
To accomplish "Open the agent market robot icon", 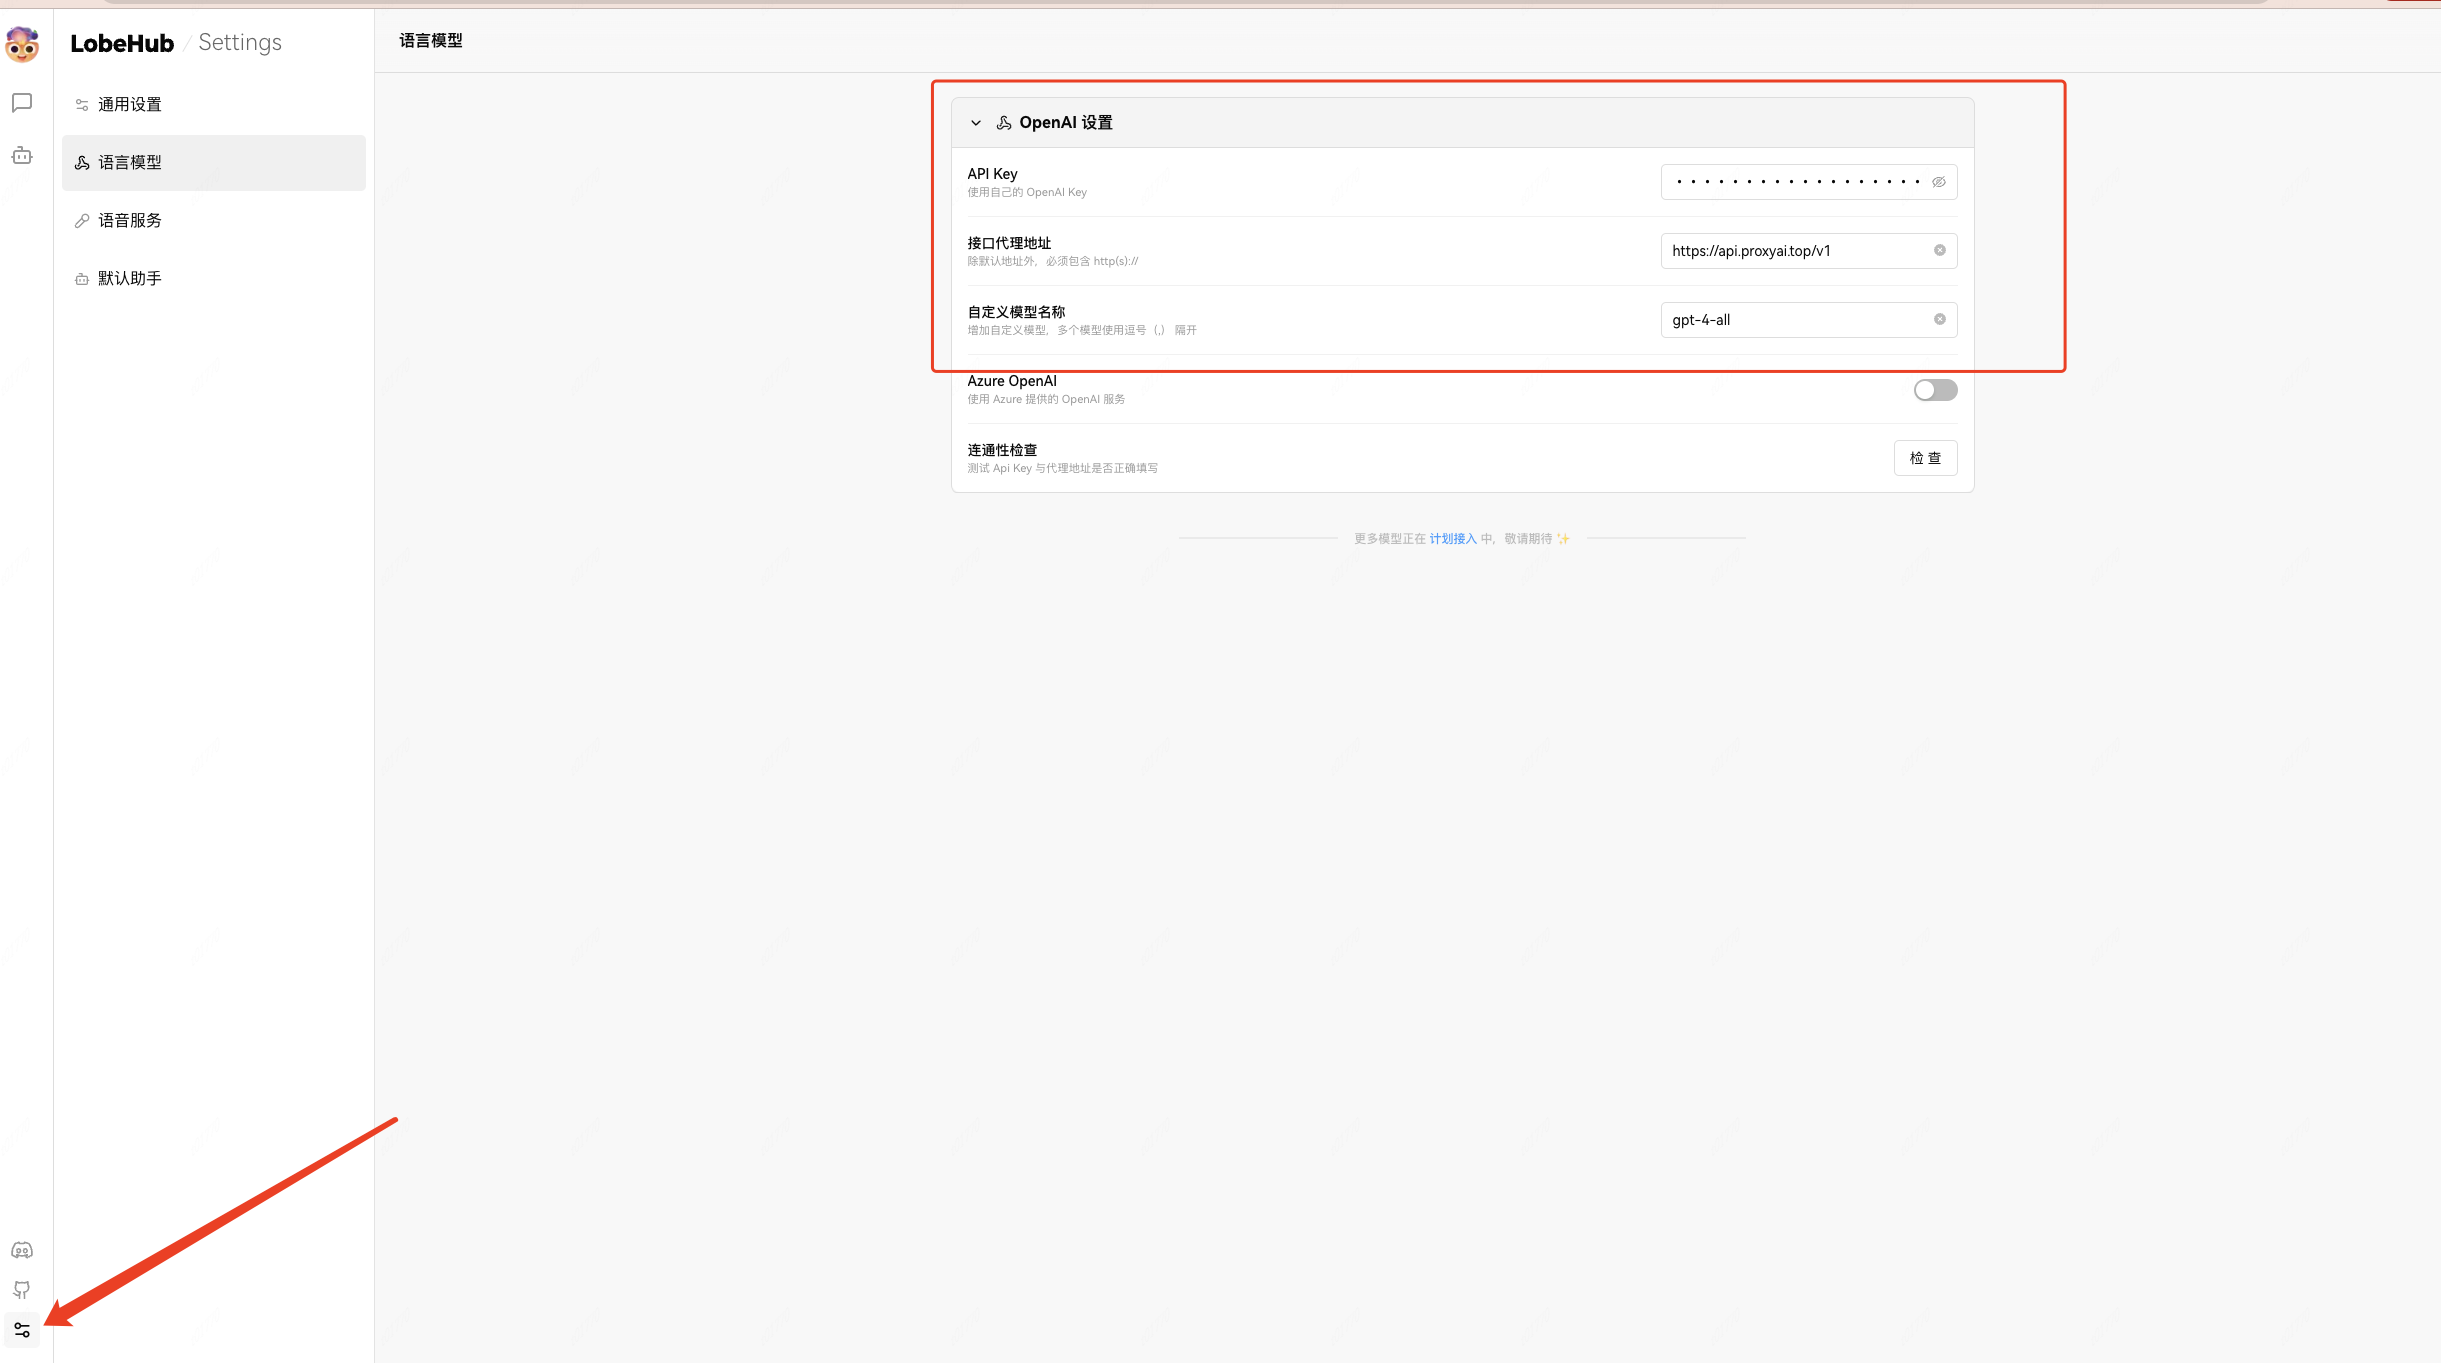I will (22, 155).
